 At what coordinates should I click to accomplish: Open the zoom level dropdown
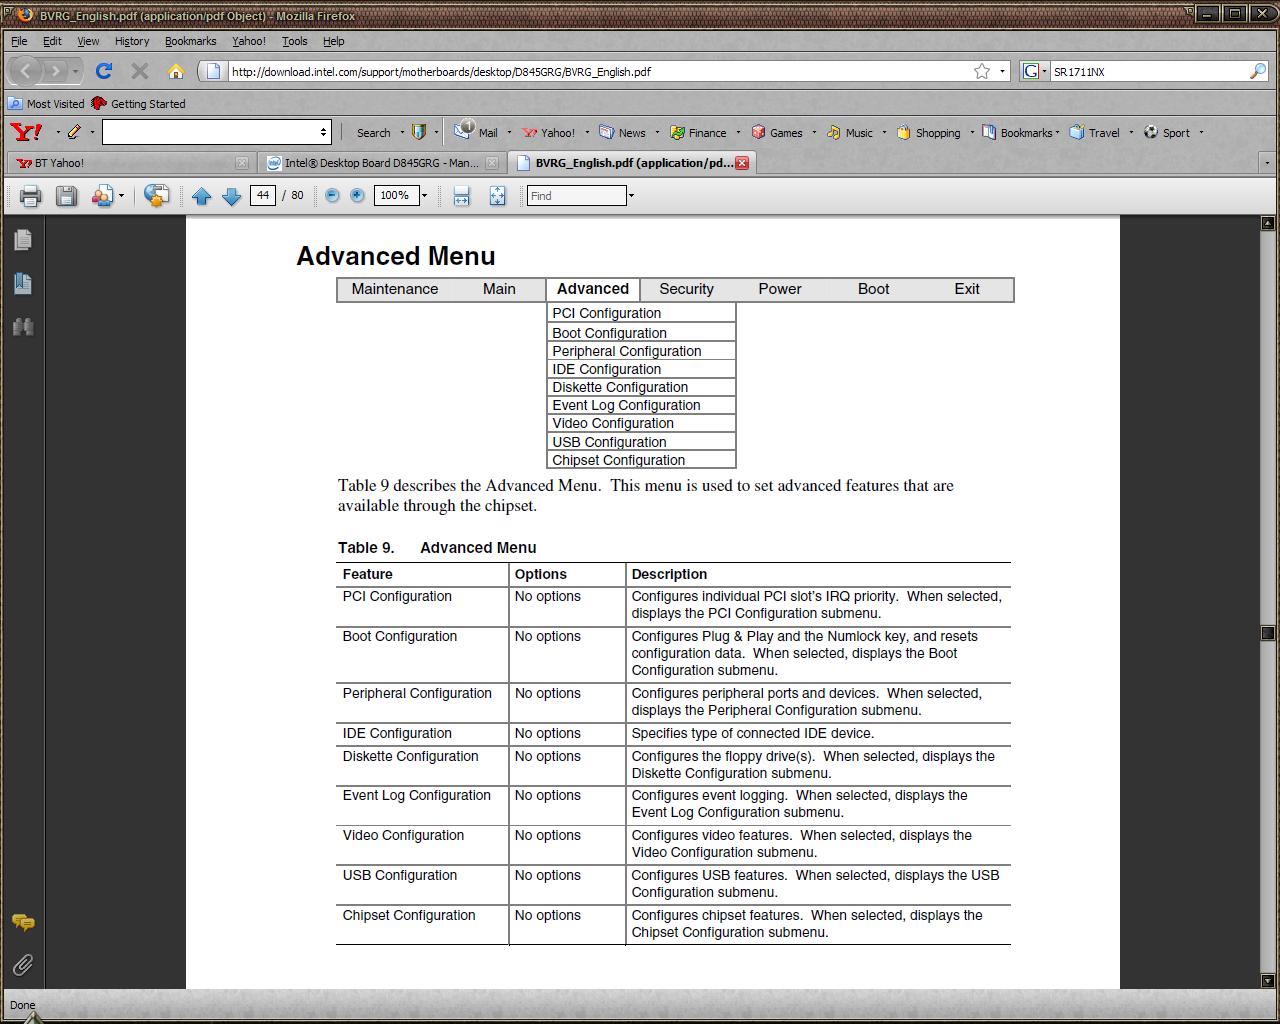424,196
